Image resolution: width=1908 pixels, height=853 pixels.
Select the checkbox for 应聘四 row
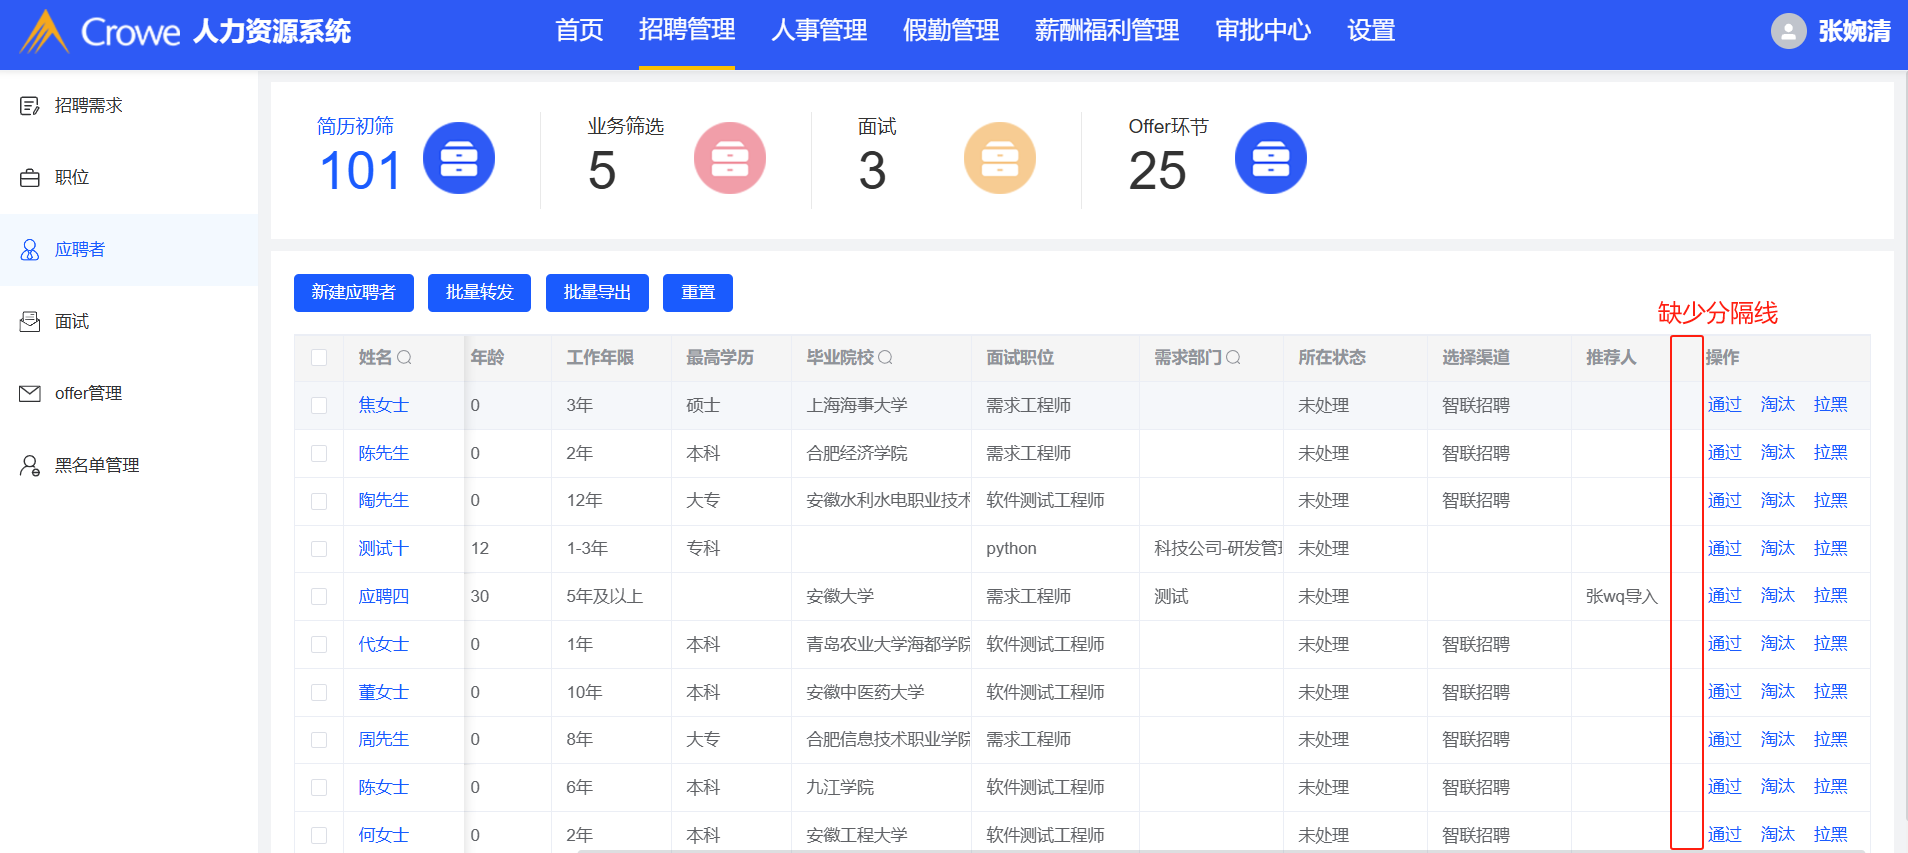pyautogui.click(x=319, y=597)
